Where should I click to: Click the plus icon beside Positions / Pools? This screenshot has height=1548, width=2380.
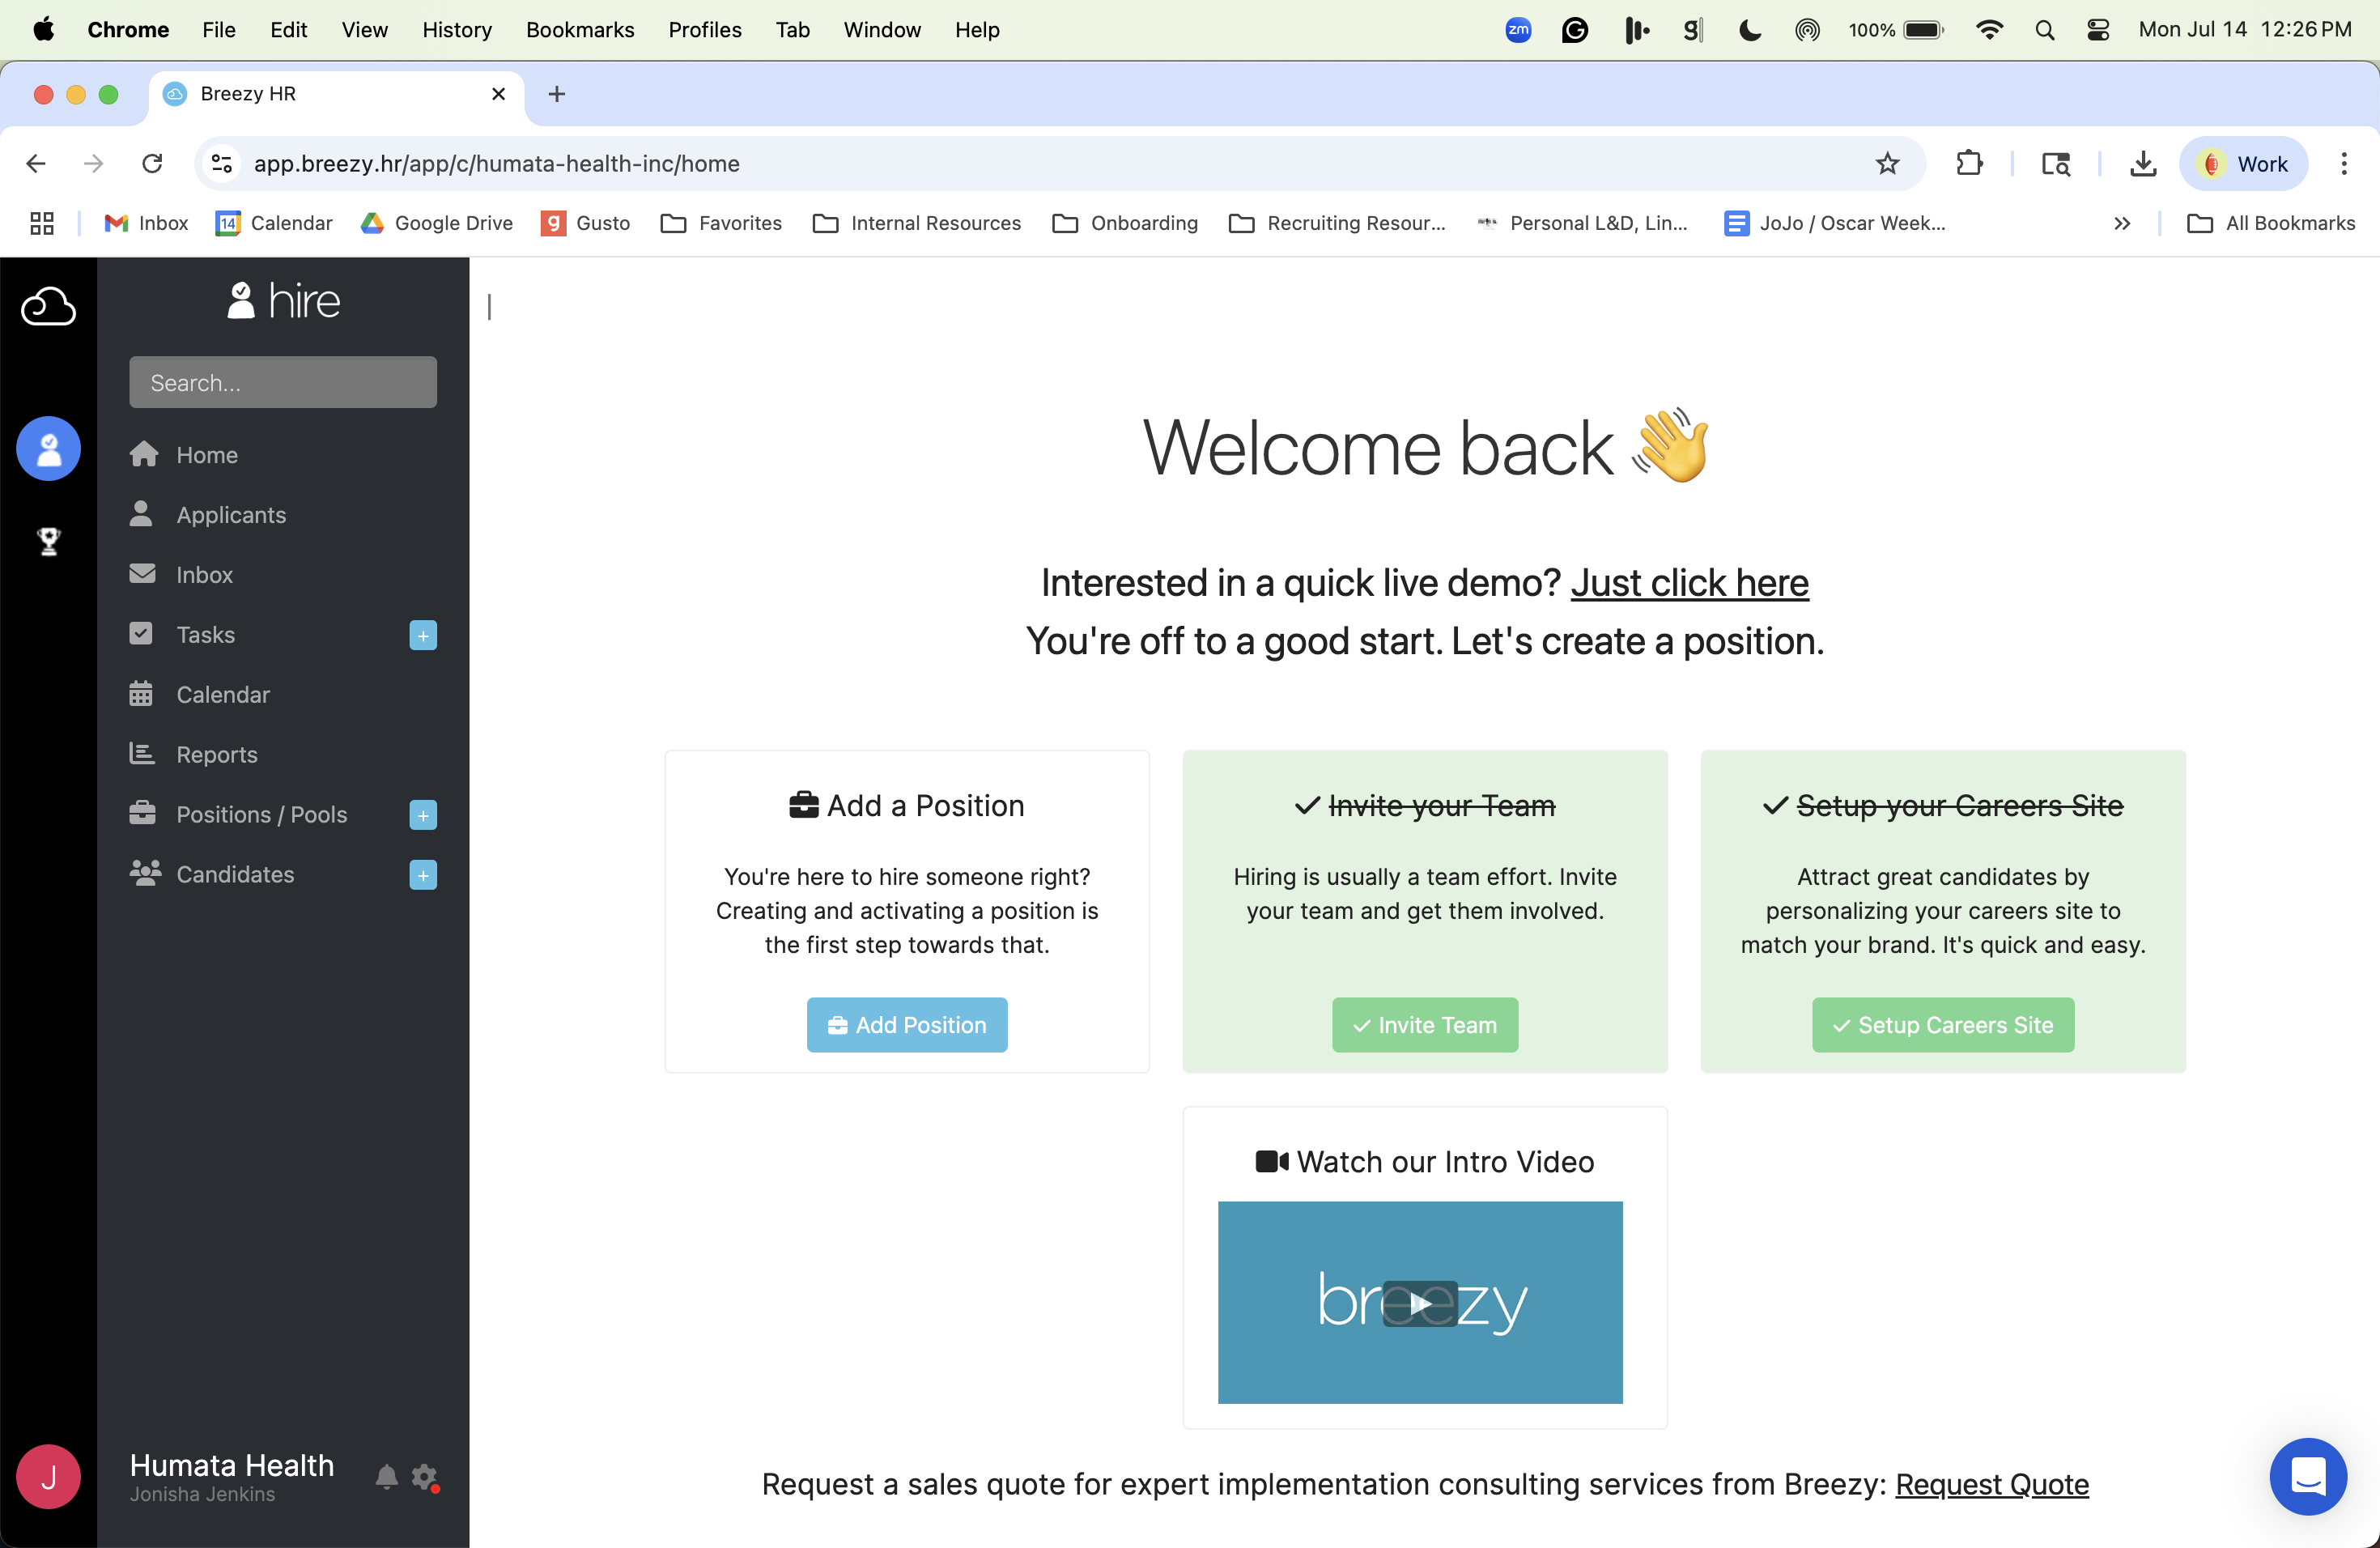pyautogui.click(x=423, y=816)
